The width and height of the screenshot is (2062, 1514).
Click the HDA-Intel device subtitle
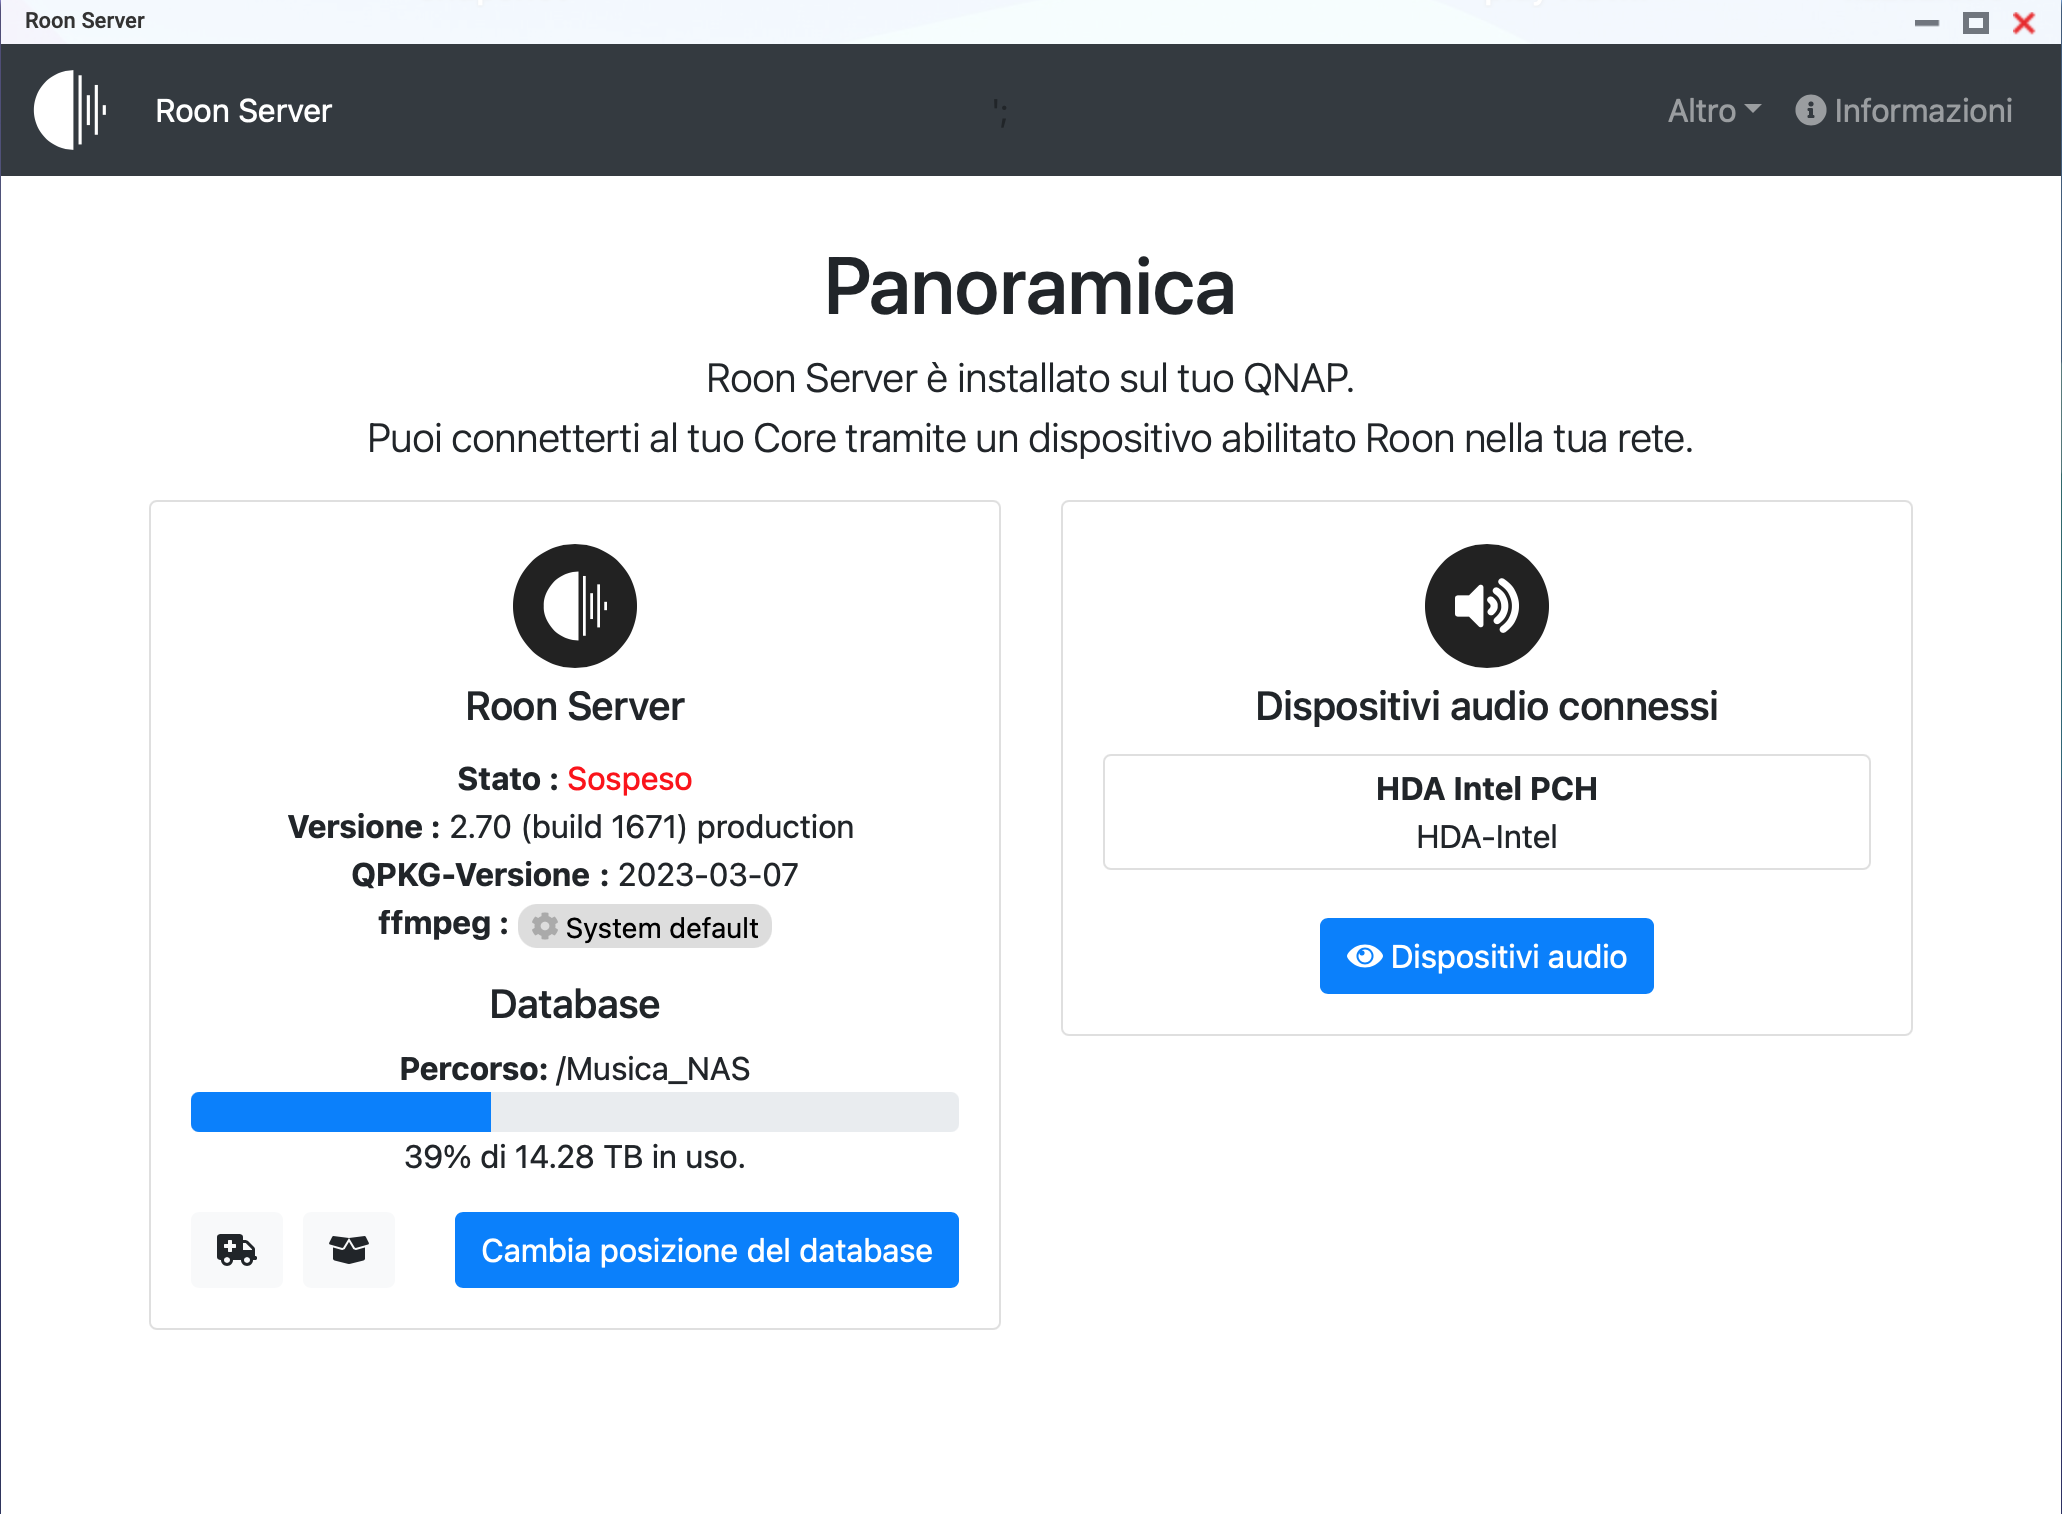(x=1487, y=837)
